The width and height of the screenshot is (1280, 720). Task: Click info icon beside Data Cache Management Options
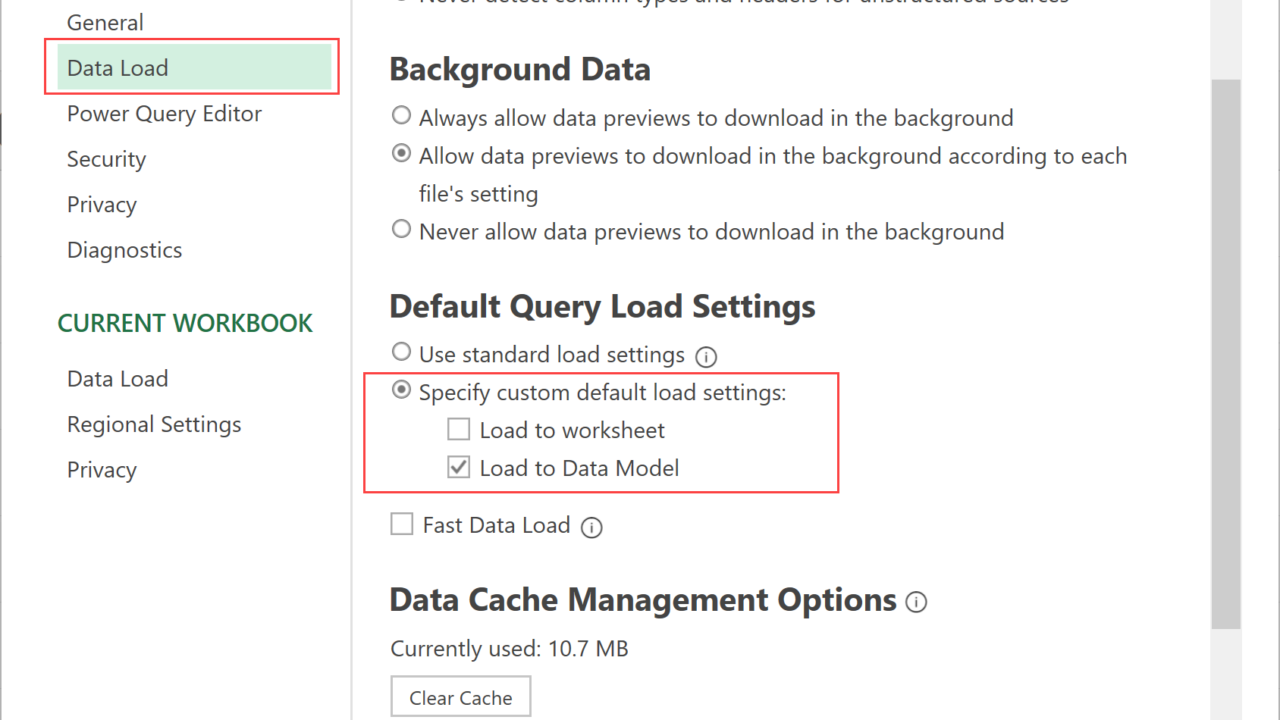[x=916, y=602]
